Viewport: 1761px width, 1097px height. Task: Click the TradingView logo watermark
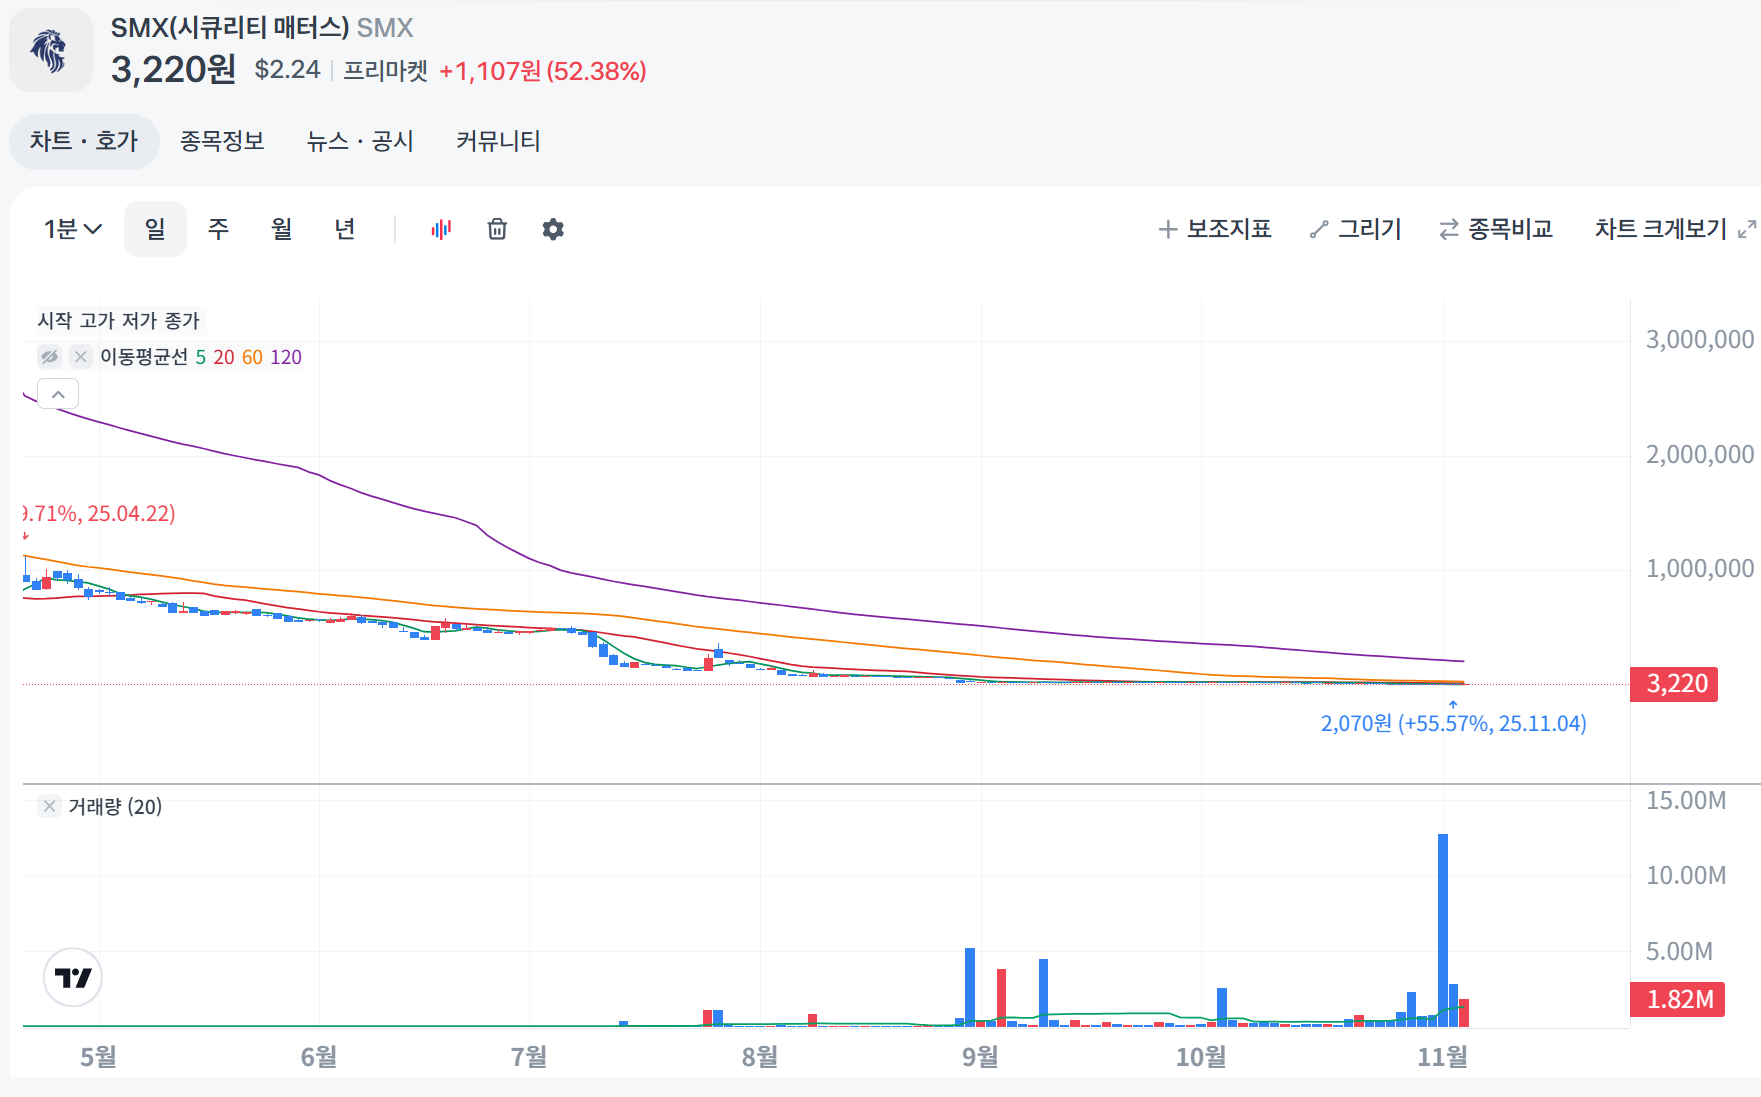pyautogui.click(x=74, y=978)
